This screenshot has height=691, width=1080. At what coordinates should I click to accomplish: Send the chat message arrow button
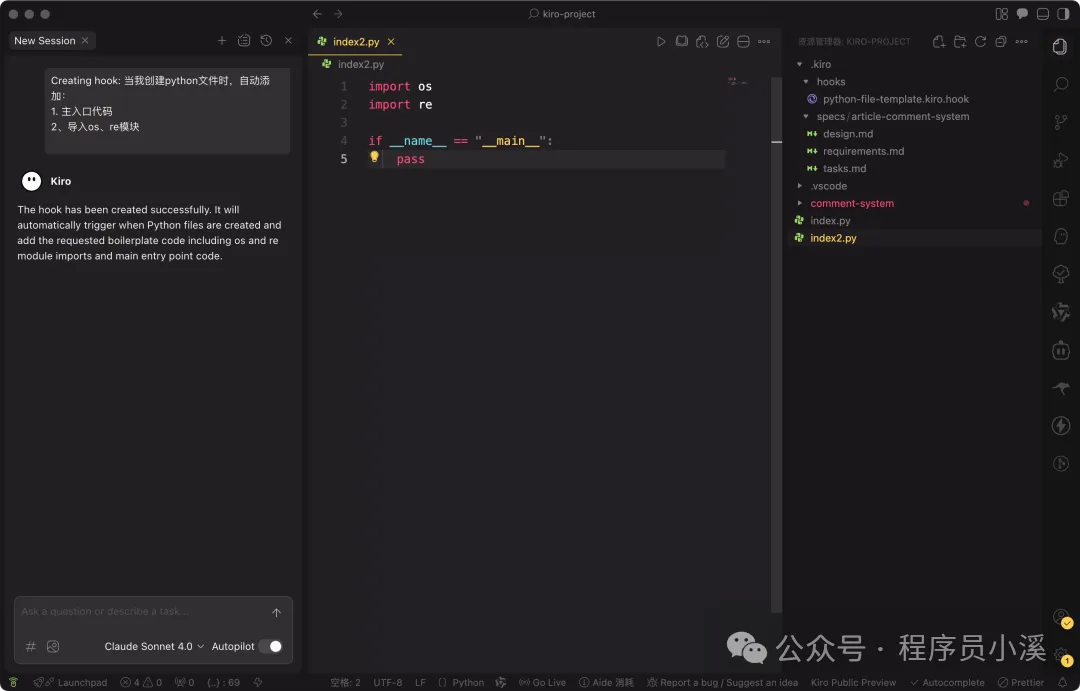(x=276, y=612)
